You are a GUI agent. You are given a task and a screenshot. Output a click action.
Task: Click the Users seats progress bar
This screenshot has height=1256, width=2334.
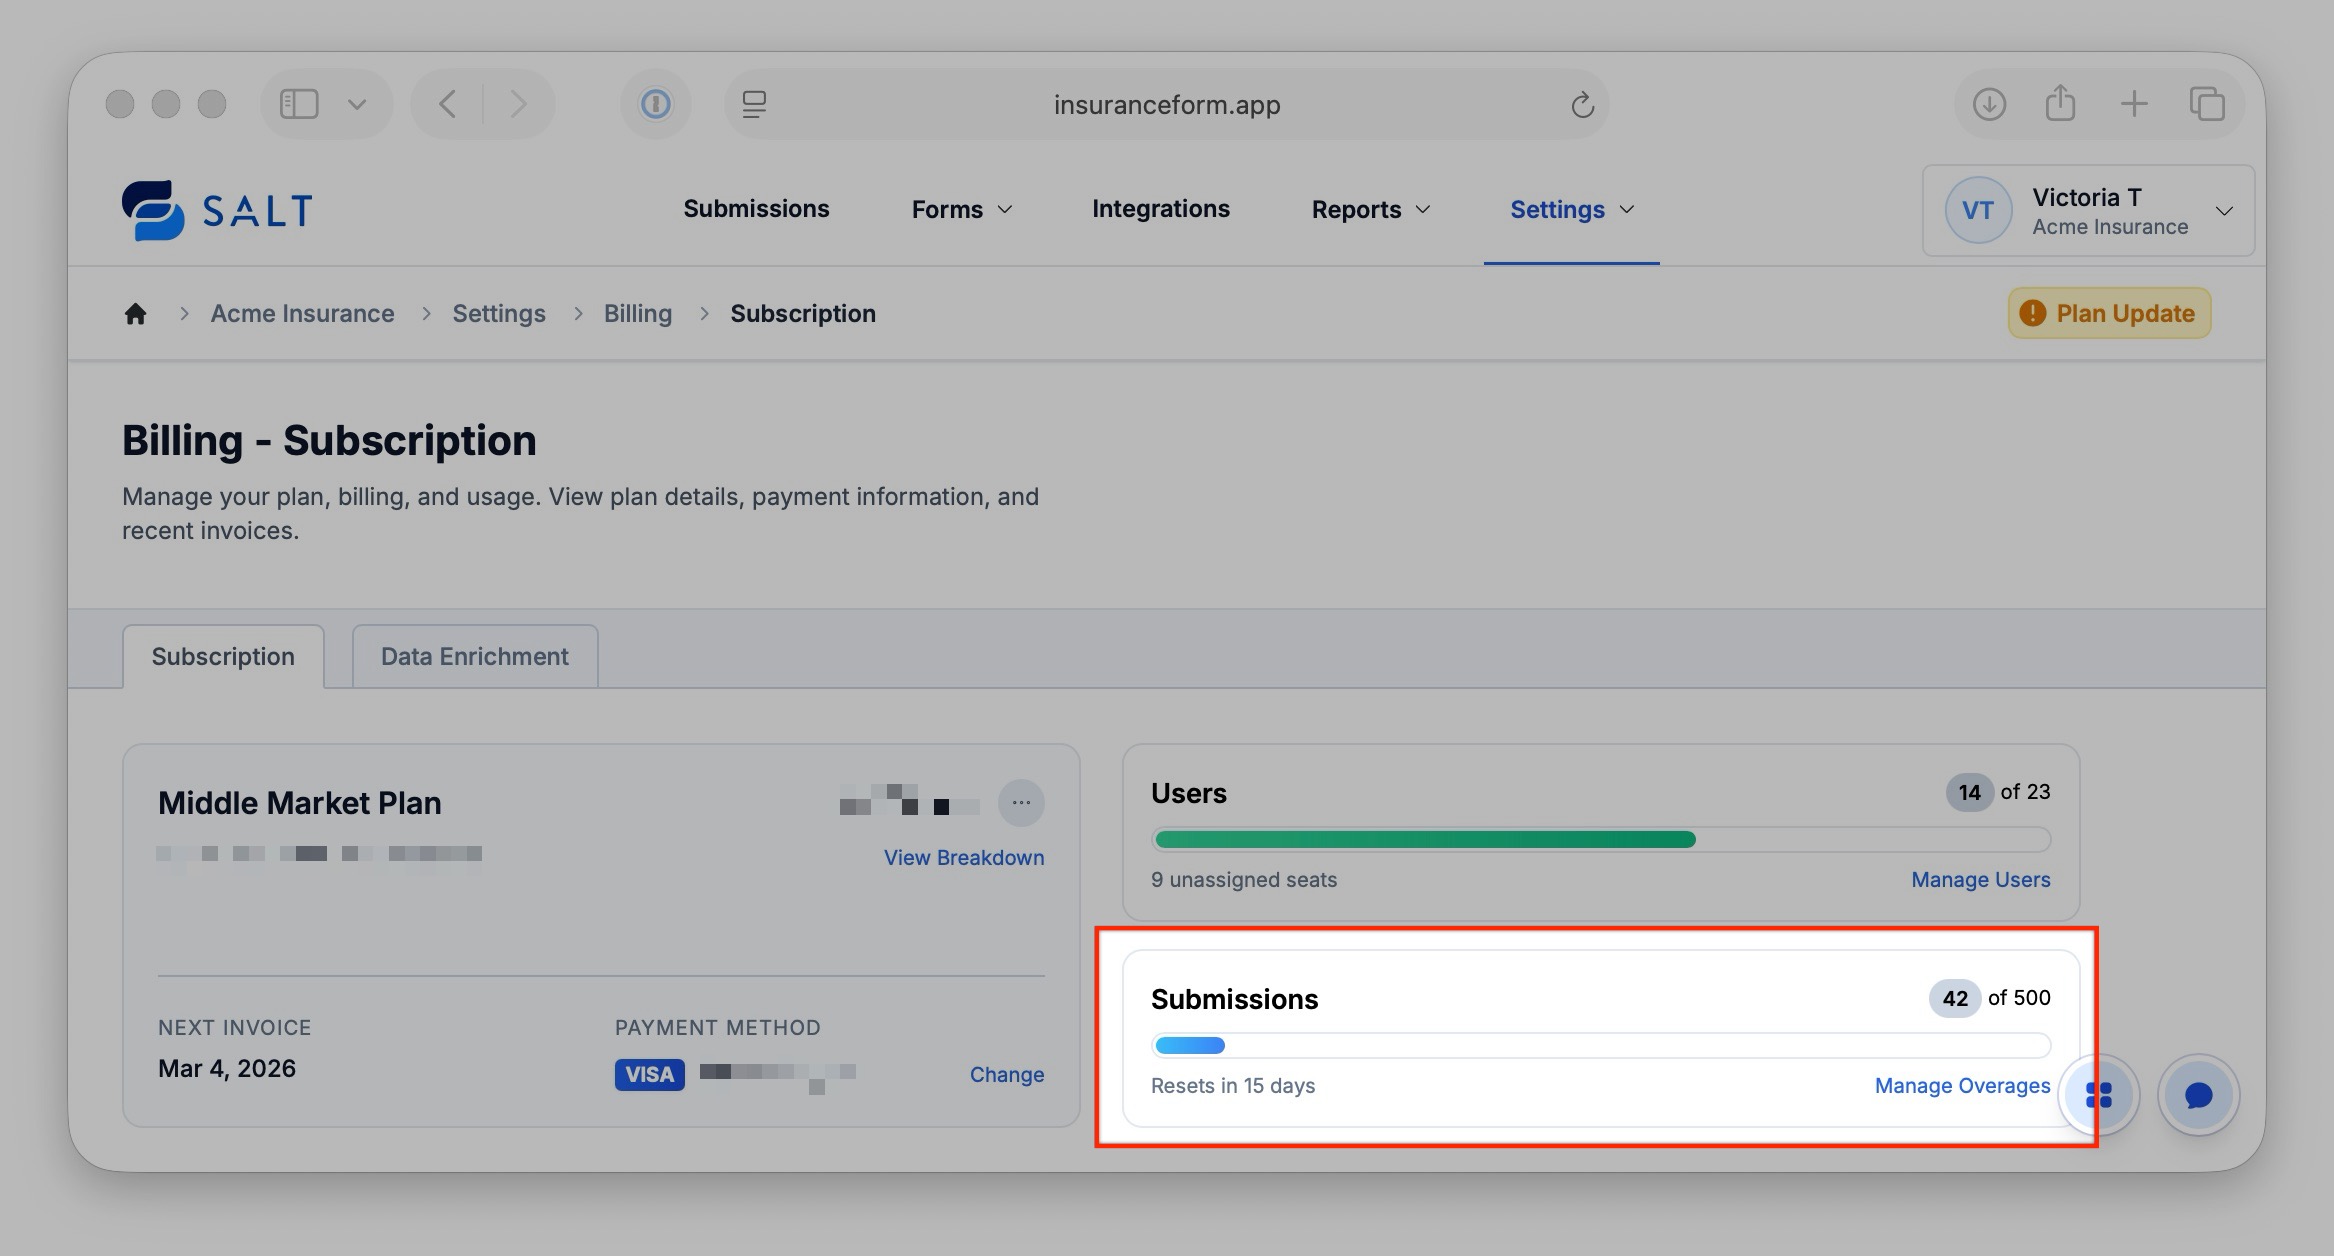tap(1600, 840)
